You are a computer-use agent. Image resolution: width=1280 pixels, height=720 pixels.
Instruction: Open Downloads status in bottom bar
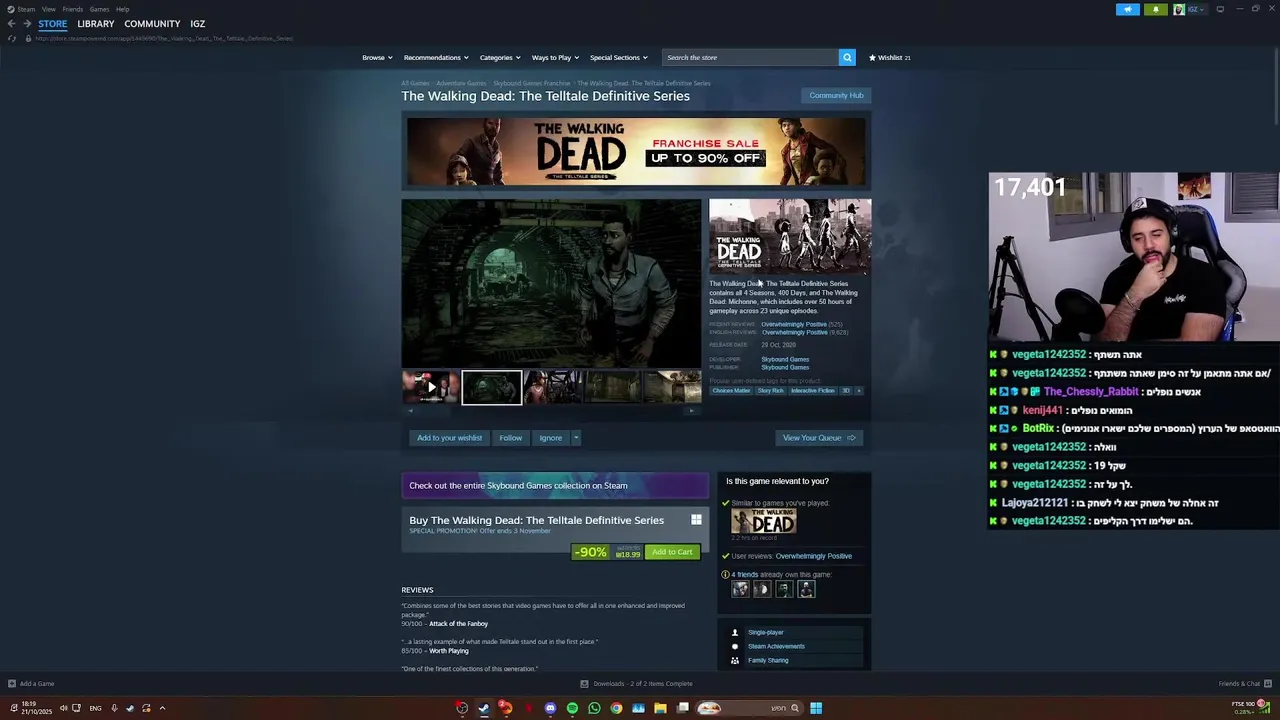pos(636,684)
